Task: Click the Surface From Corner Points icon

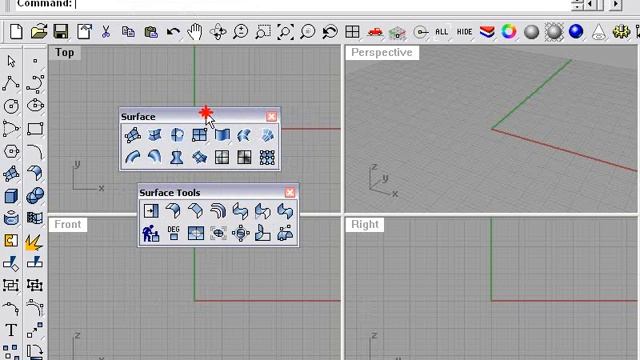Action: click(x=133, y=135)
